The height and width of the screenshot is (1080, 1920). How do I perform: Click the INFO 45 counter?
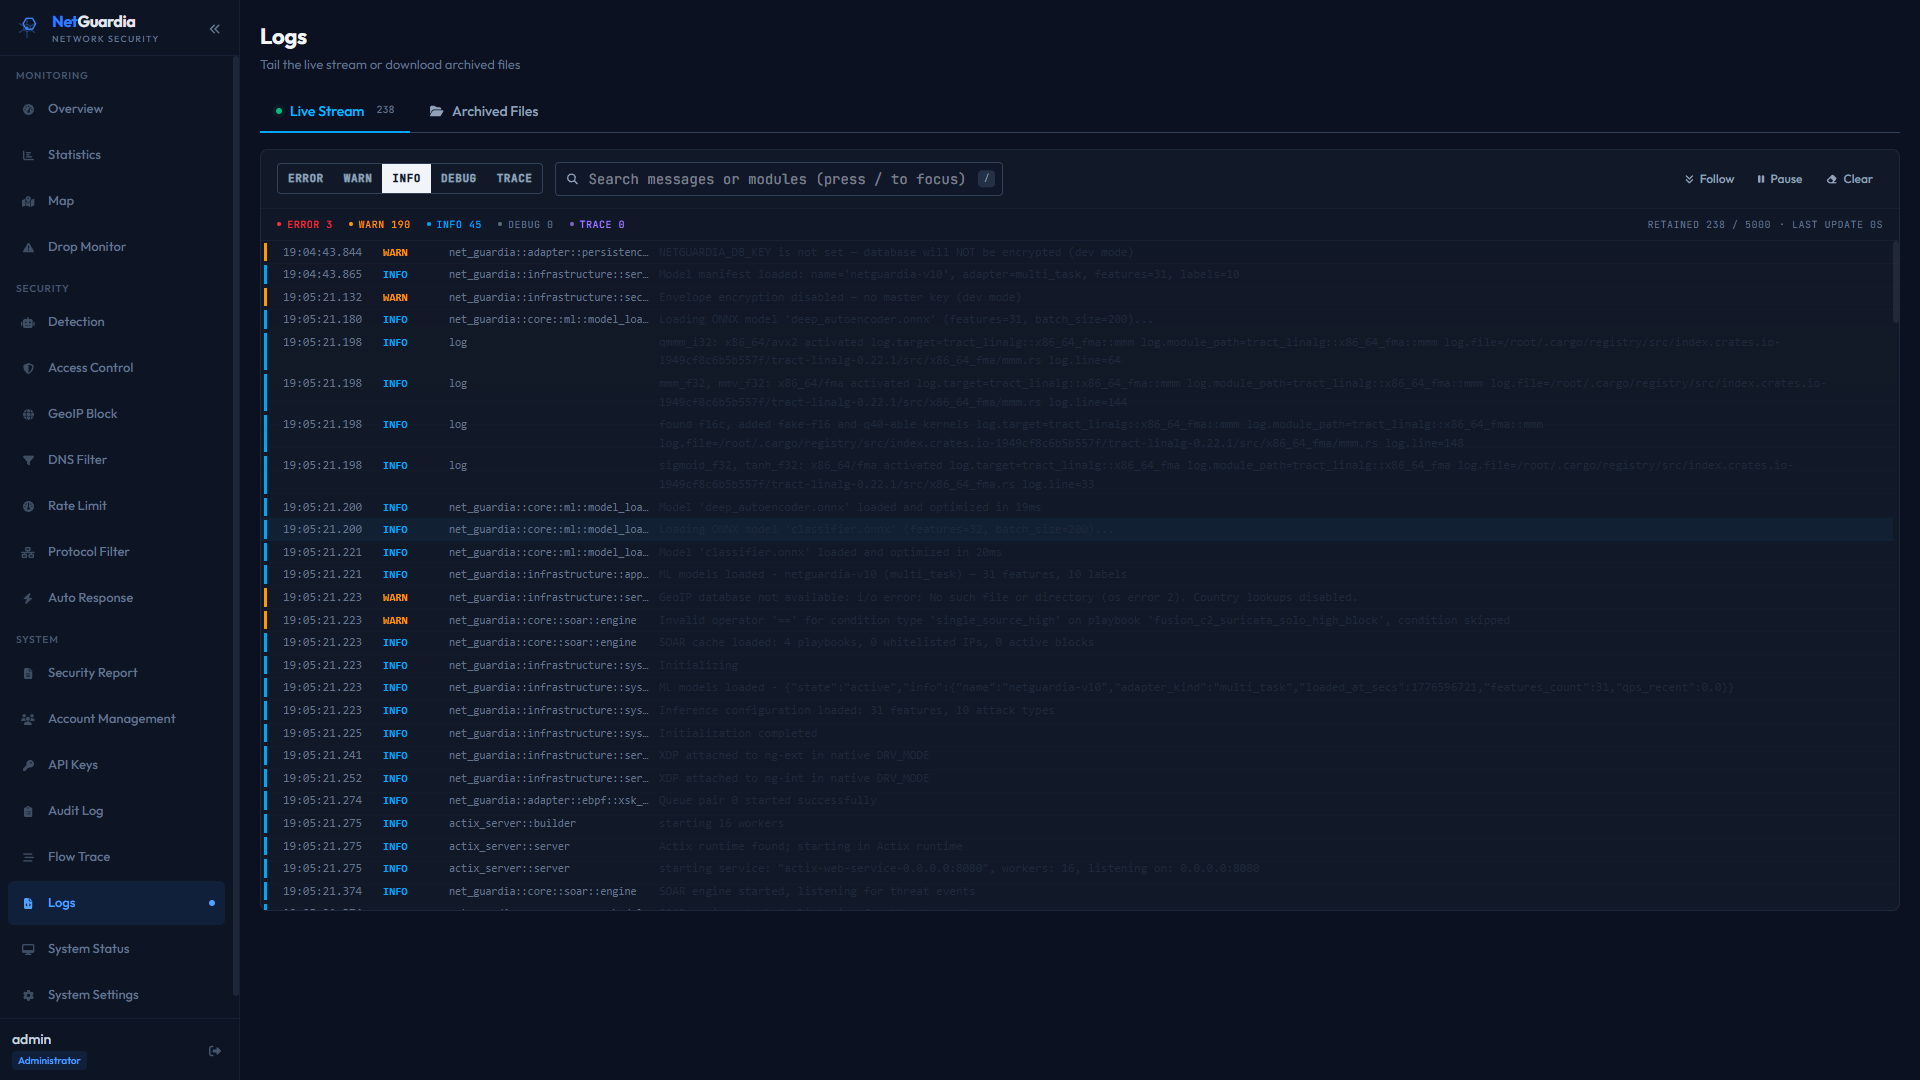(x=453, y=225)
